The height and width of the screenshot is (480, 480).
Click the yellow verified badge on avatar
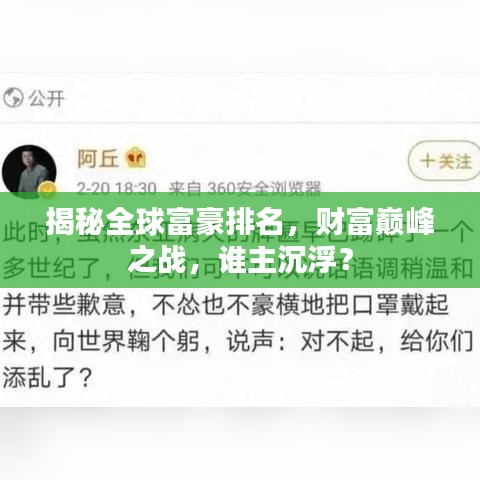click(x=48, y=190)
